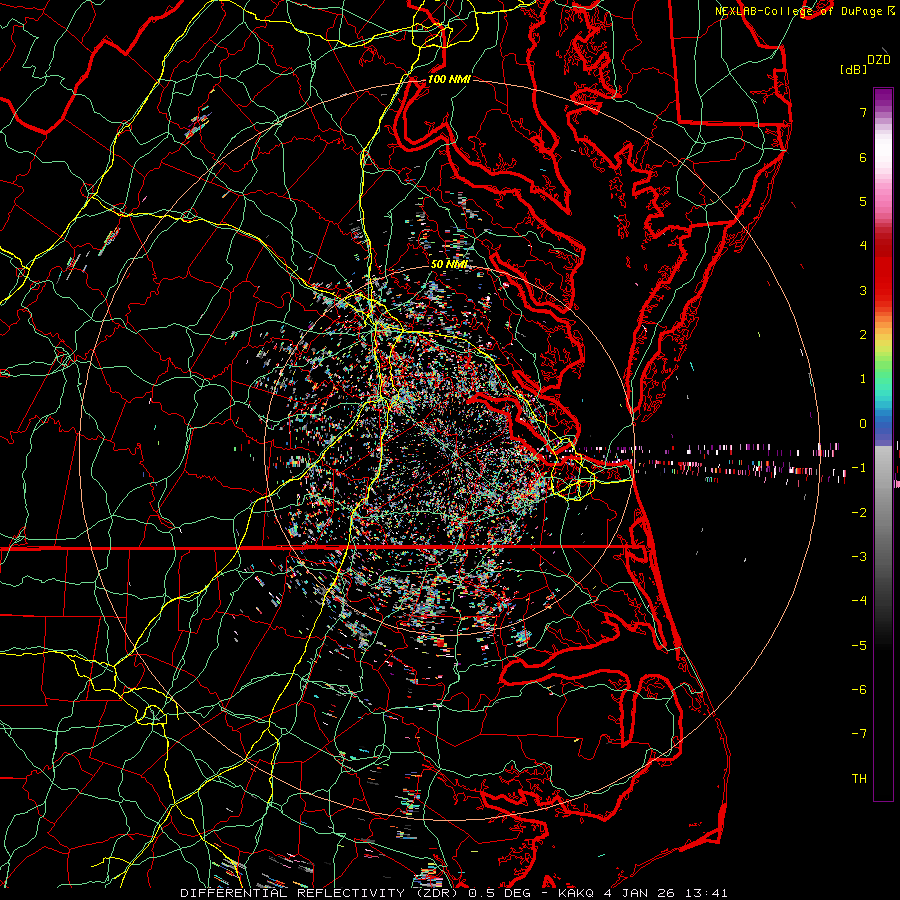The width and height of the screenshot is (900, 900).
Task: Click the '7' value on the color scale
Action: [x=863, y=112]
